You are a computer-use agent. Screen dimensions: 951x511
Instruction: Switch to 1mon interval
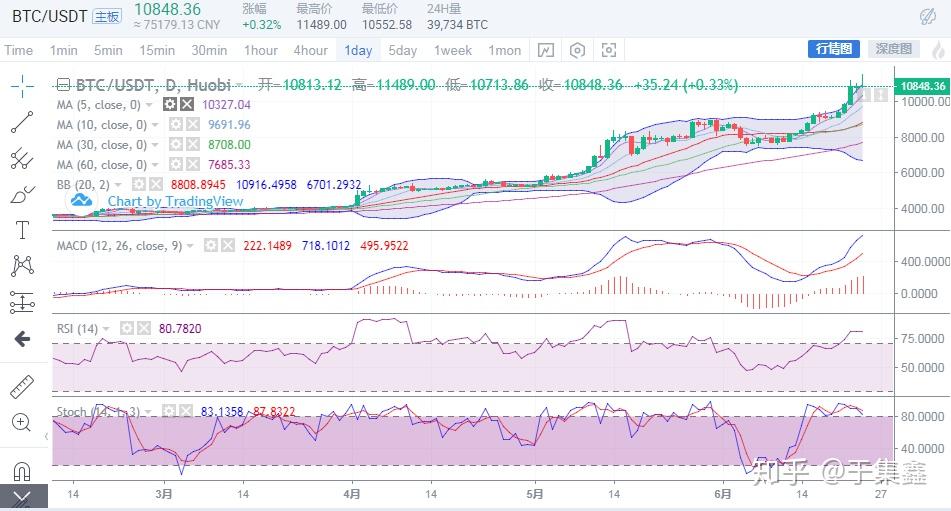pos(505,50)
